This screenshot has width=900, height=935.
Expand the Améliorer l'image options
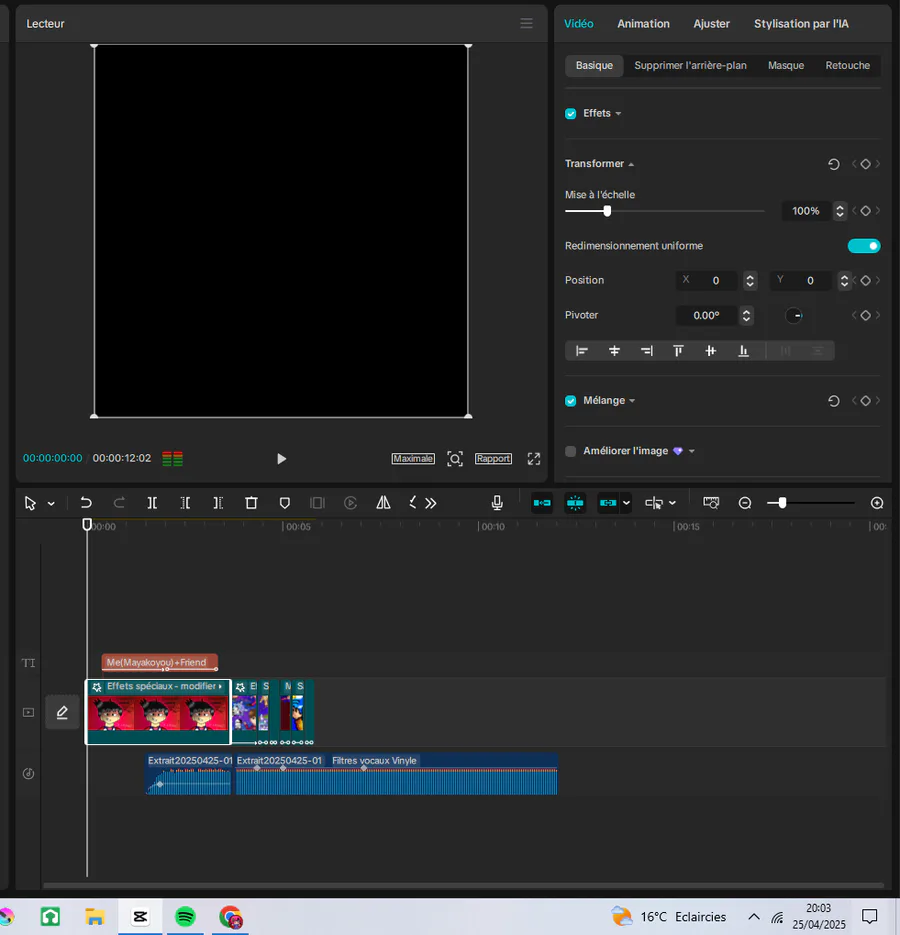[692, 451]
